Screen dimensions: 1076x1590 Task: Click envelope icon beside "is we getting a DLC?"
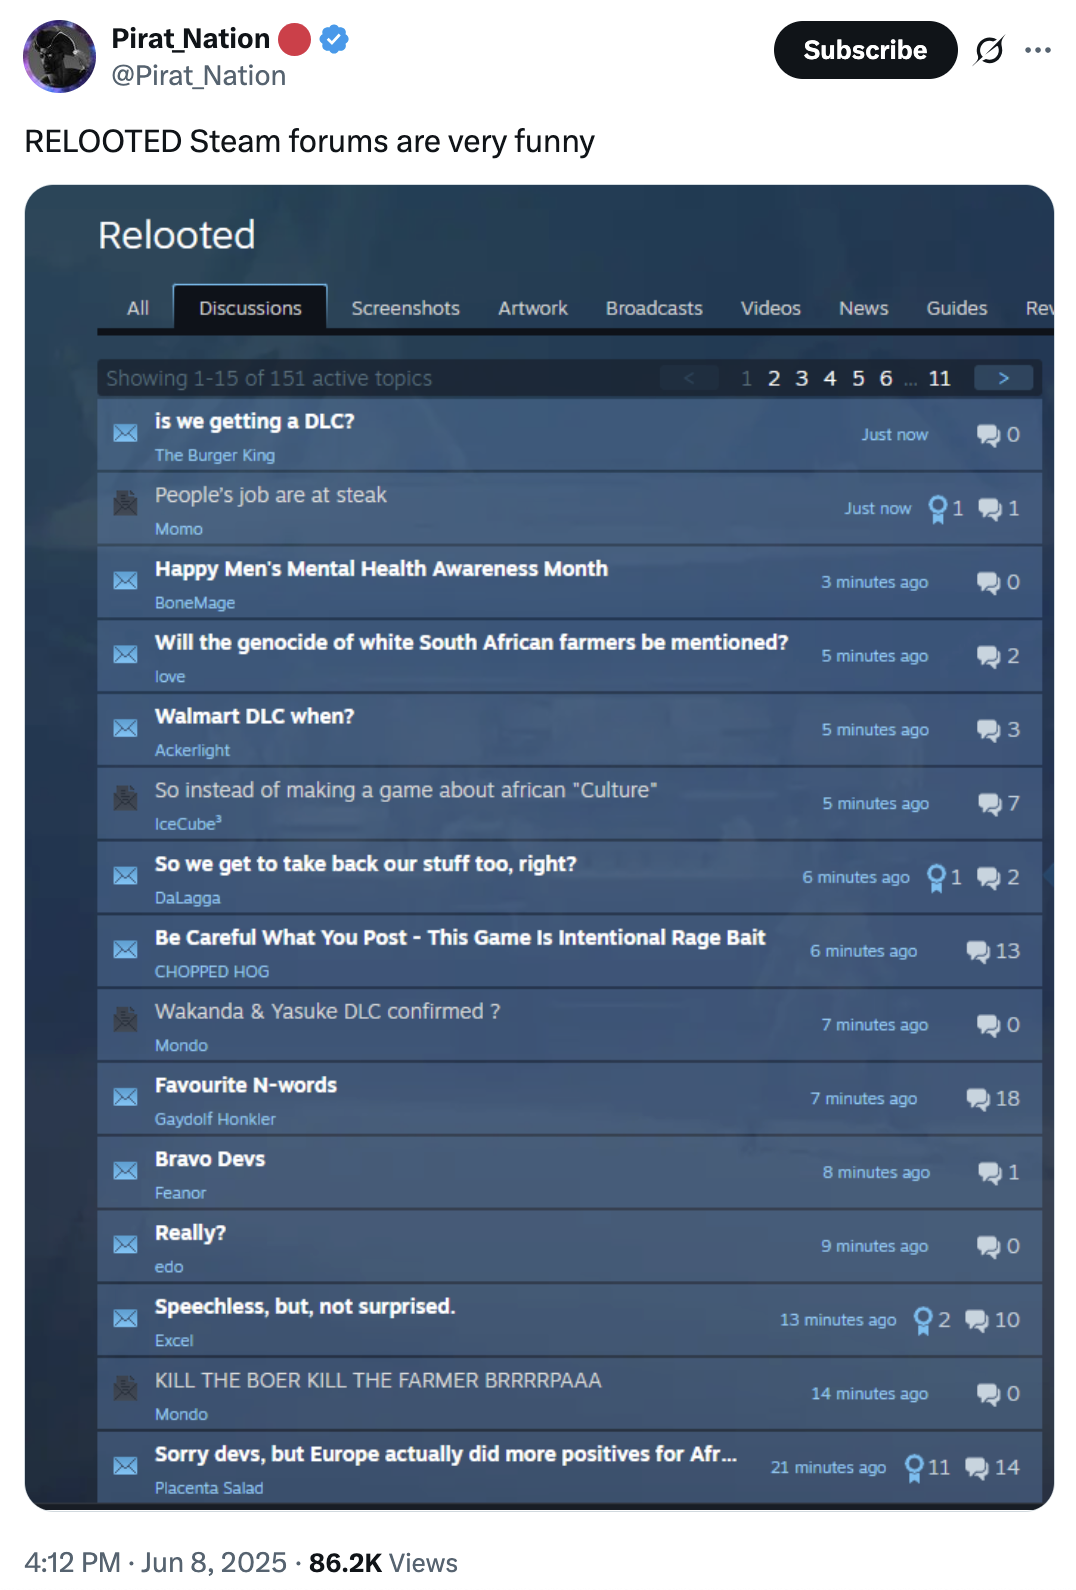click(x=125, y=433)
